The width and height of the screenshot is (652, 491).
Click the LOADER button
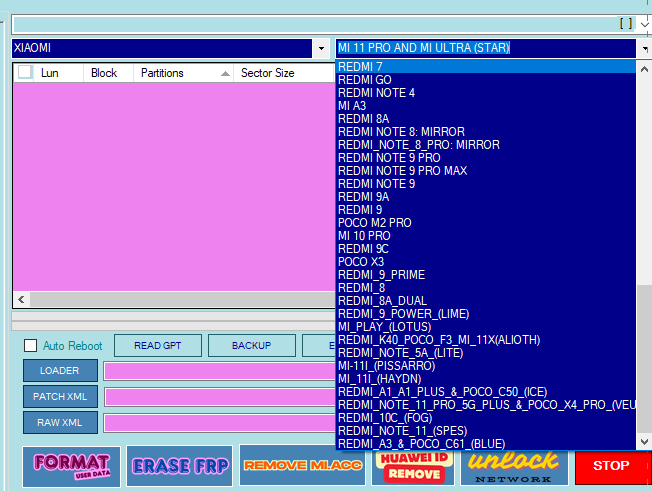(x=60, y=370)
